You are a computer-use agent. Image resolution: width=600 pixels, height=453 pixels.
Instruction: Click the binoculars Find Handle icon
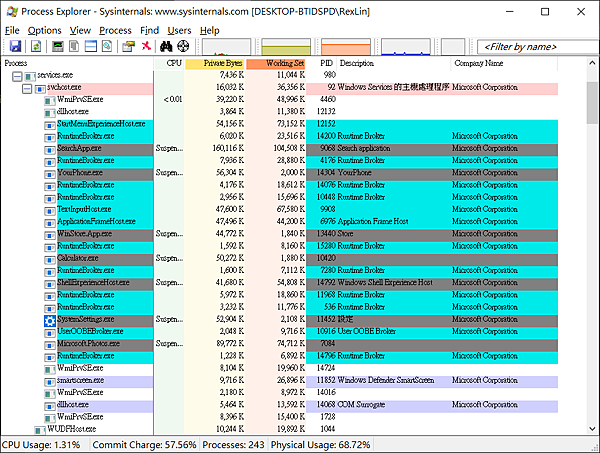coord(166,46)
